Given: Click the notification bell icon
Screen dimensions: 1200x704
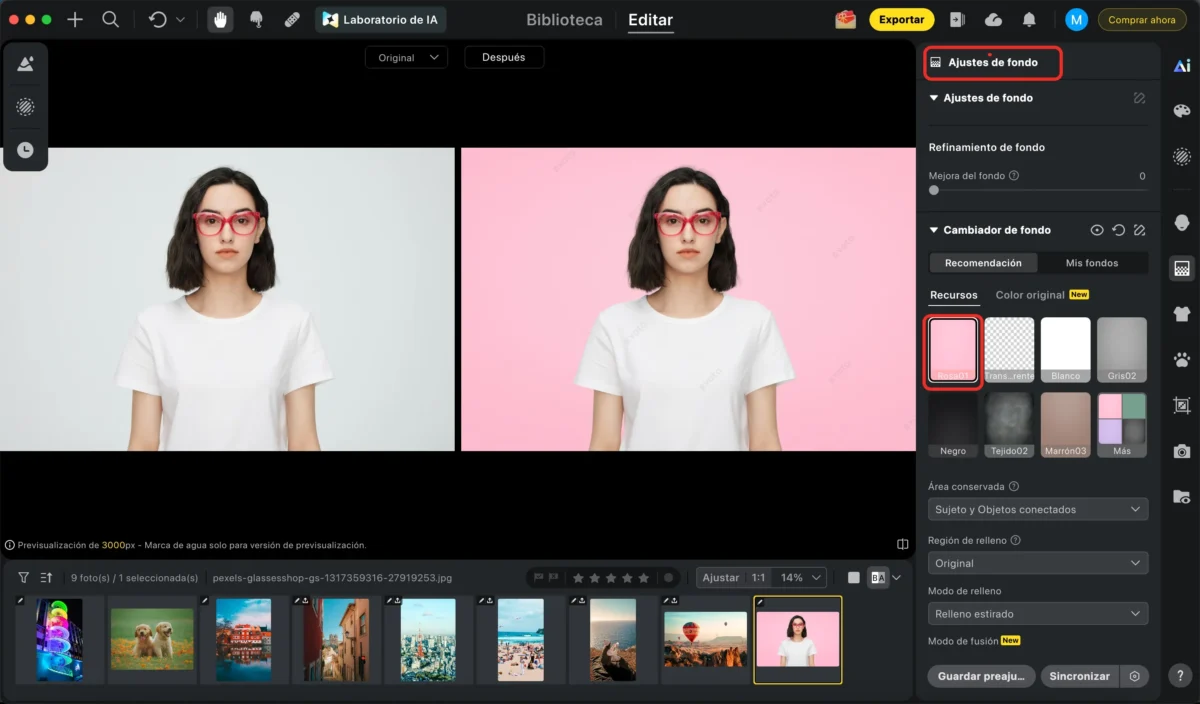Looking at the screenshot, I should tap(1028, 20).
